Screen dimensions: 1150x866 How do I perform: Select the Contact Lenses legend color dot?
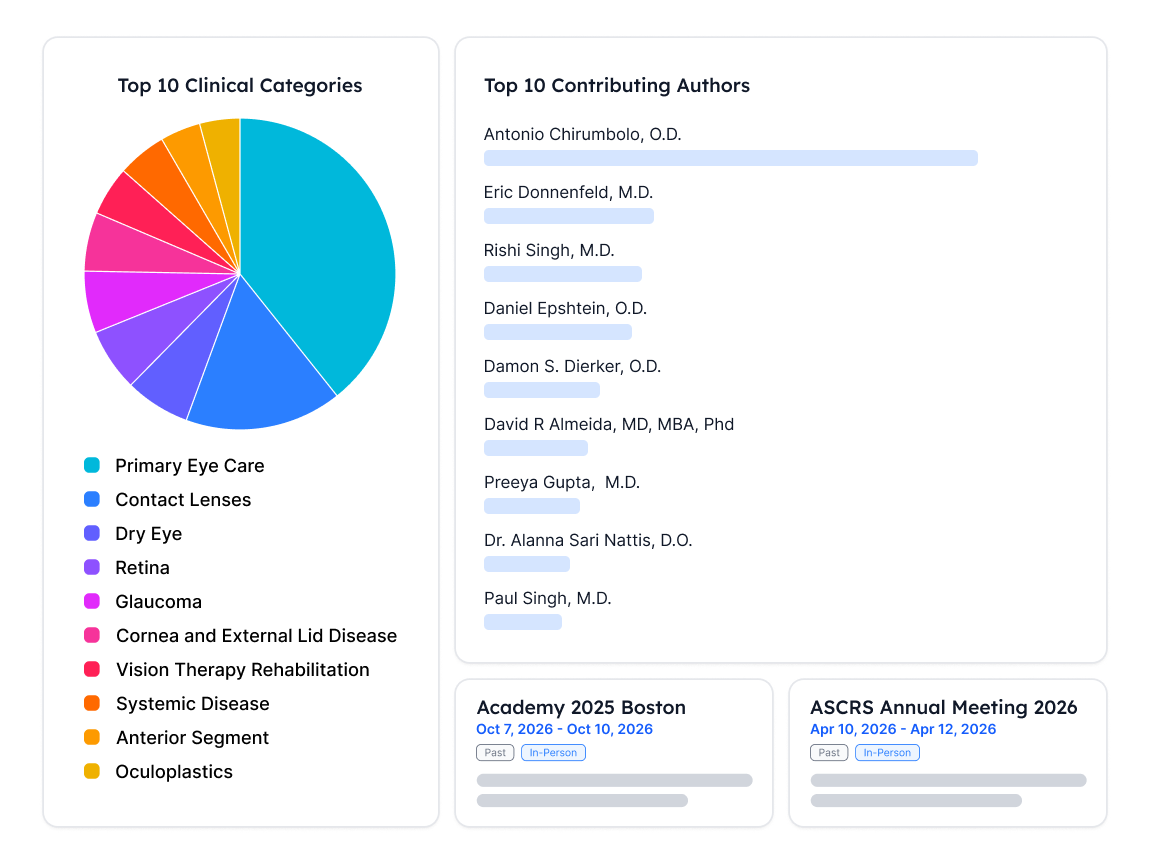[x=92, y=499]
